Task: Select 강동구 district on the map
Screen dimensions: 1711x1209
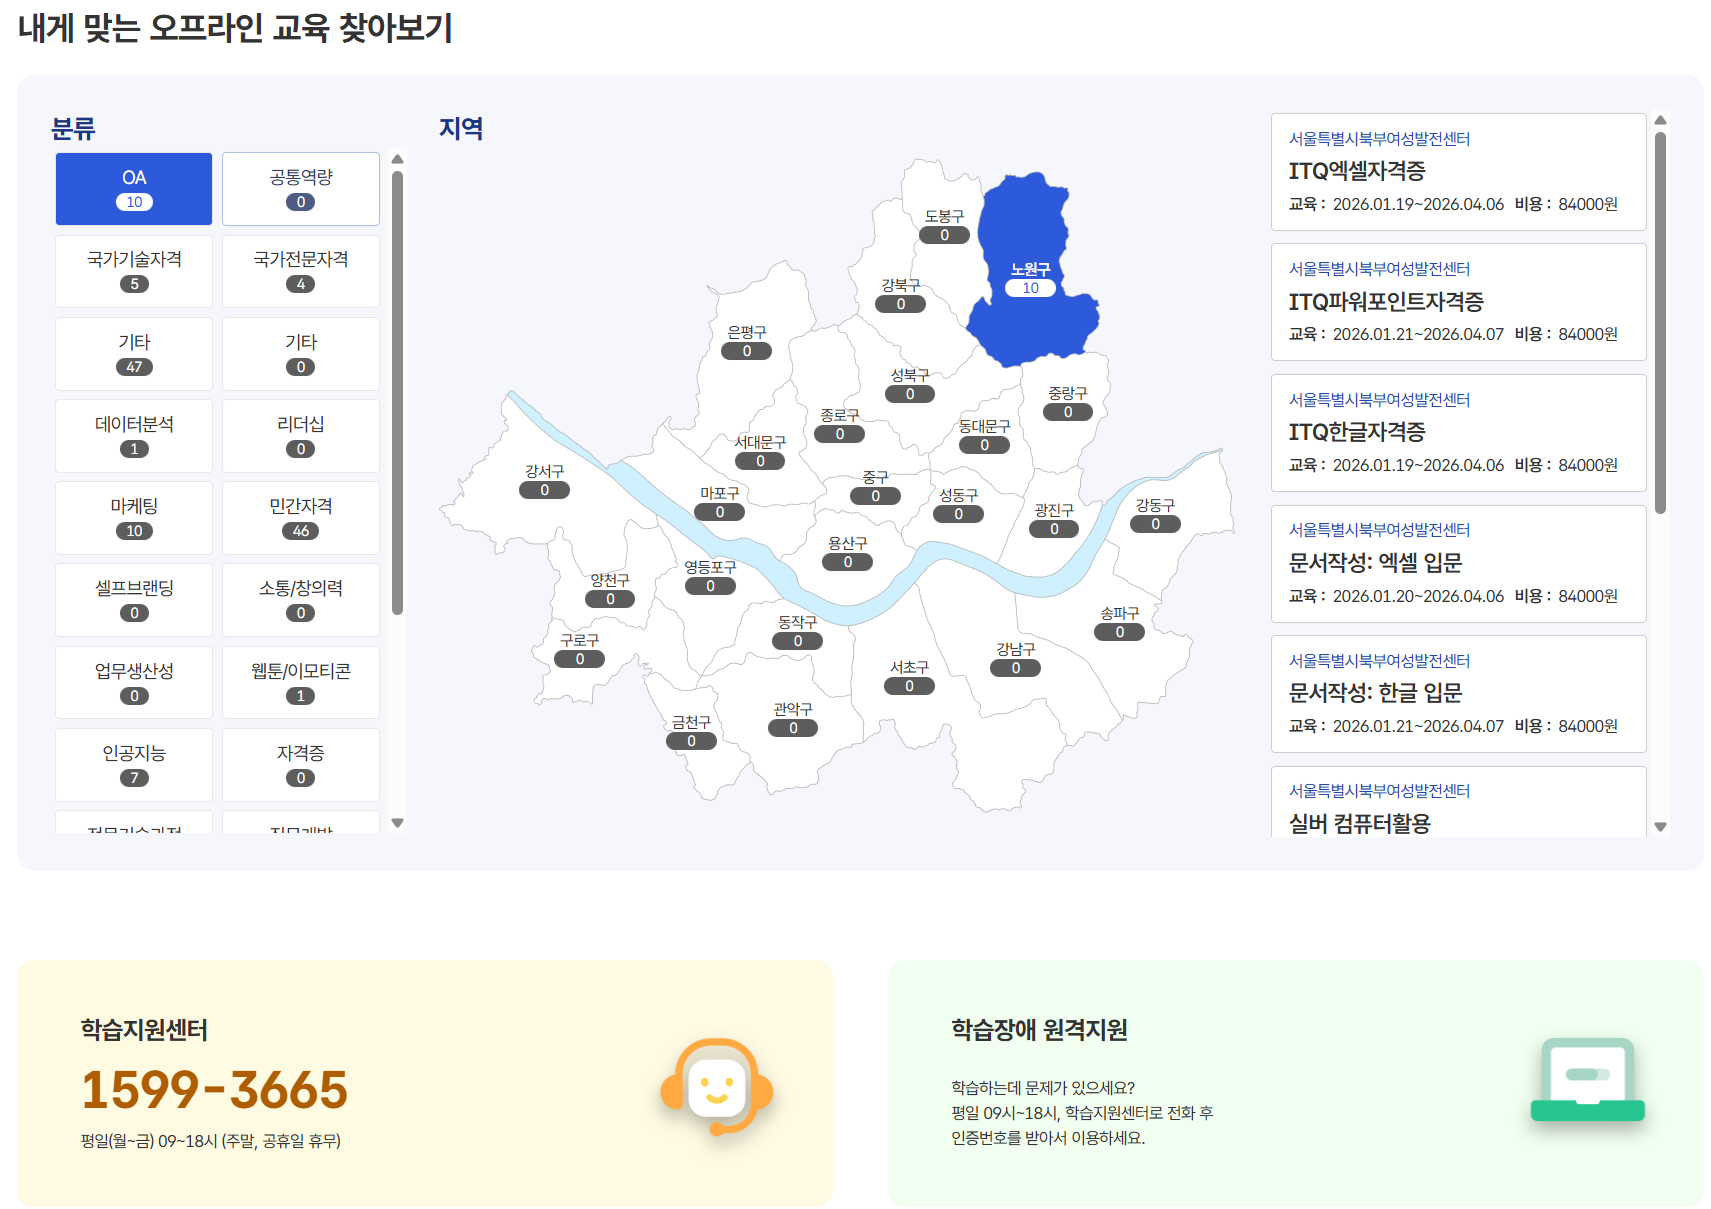Action: pos(1155,515)
